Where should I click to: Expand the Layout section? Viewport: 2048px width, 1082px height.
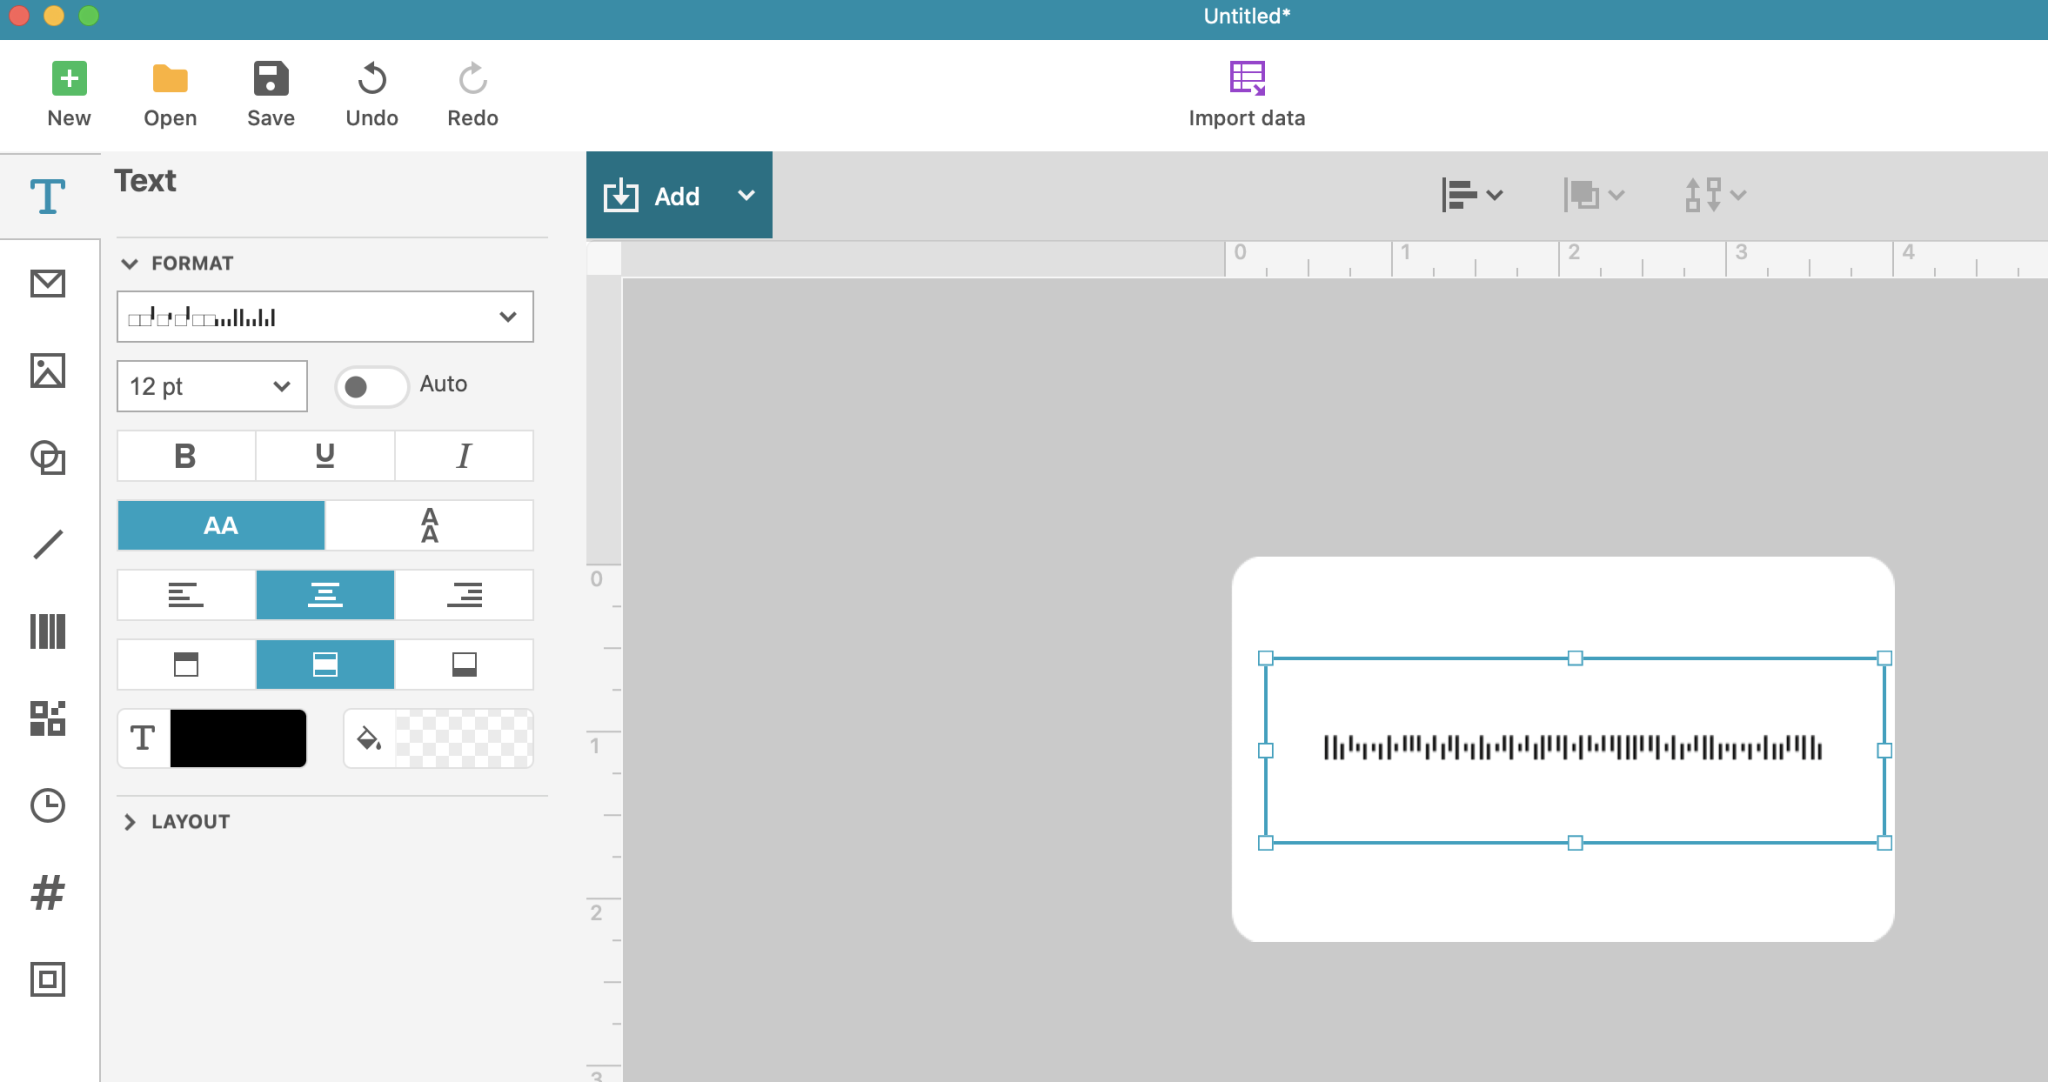[x=189, y=820]
